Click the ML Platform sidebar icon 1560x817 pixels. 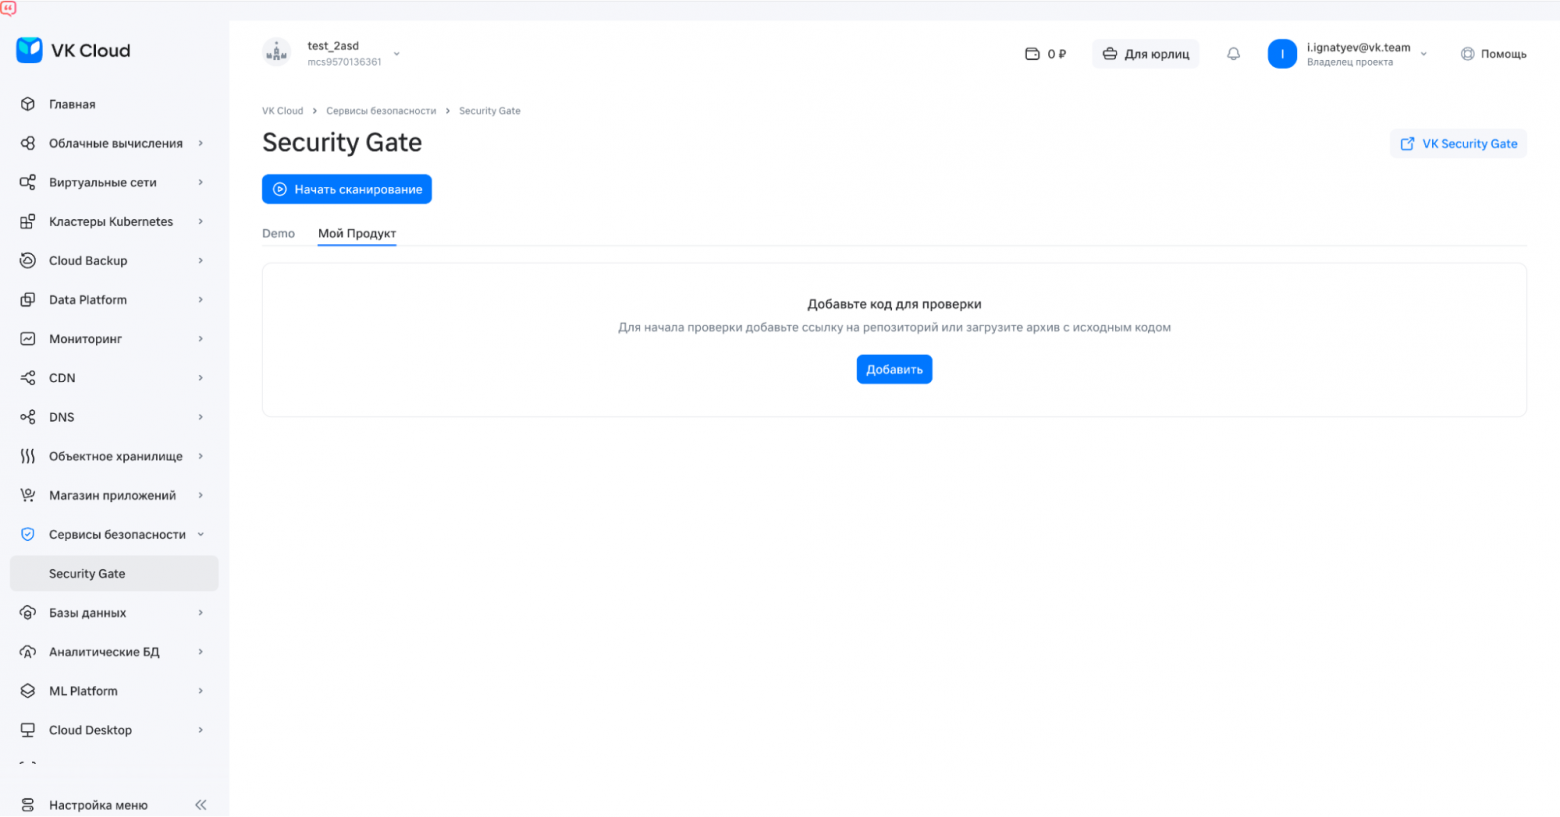(28, 690)
